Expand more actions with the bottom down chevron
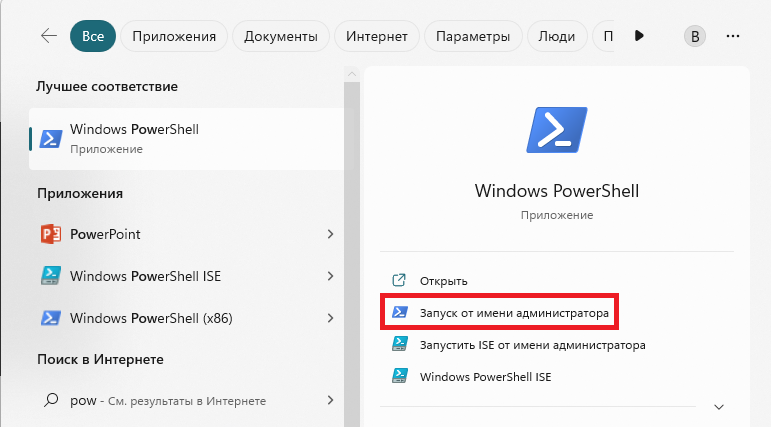Image resolution: width=771 pixels, height=427 pixels. (x=718, y=407)
